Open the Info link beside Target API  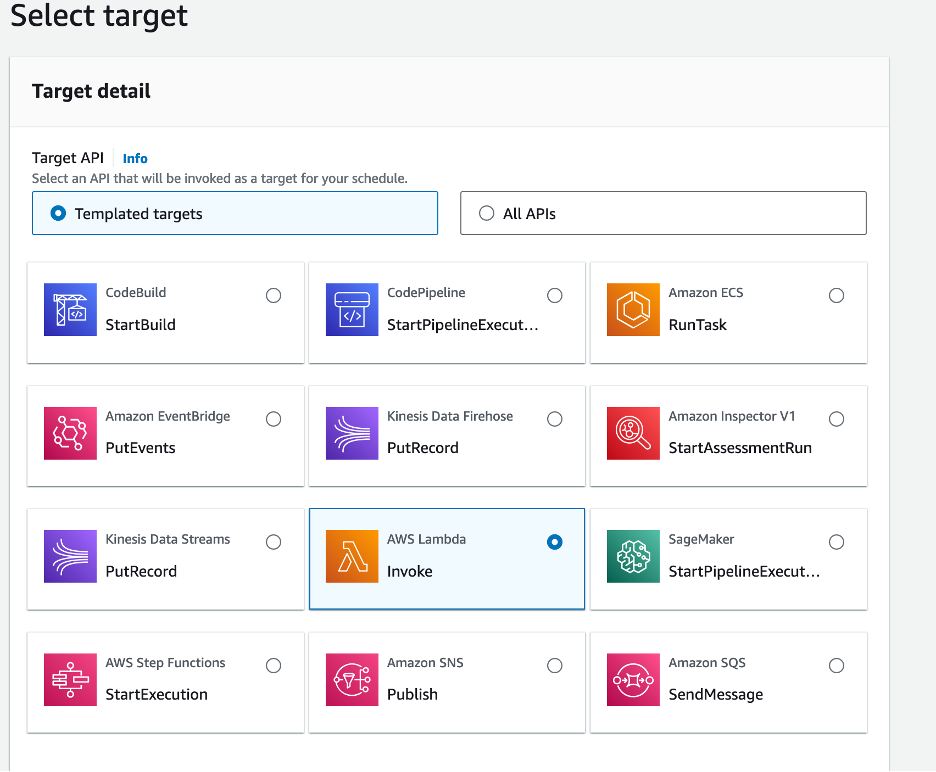click(x=135, y=158)
